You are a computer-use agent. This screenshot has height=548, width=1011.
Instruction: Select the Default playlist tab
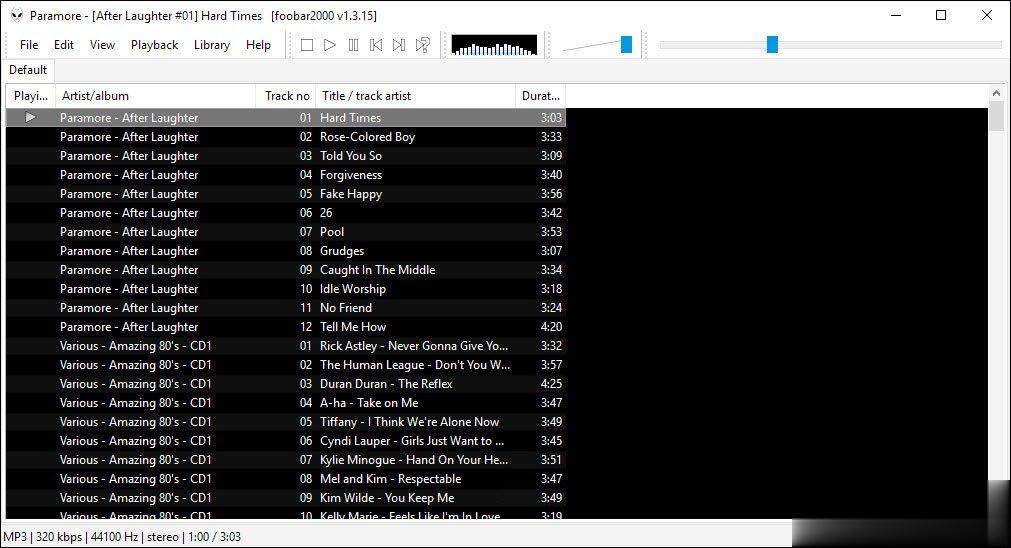[x=28, y=70]
